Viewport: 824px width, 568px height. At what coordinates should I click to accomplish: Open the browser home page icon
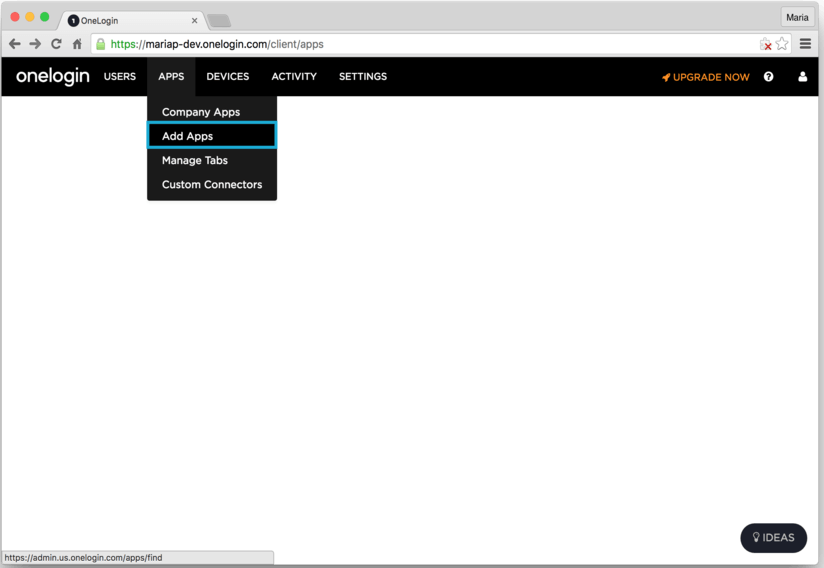pyautogui.click(x=77, y=44)
